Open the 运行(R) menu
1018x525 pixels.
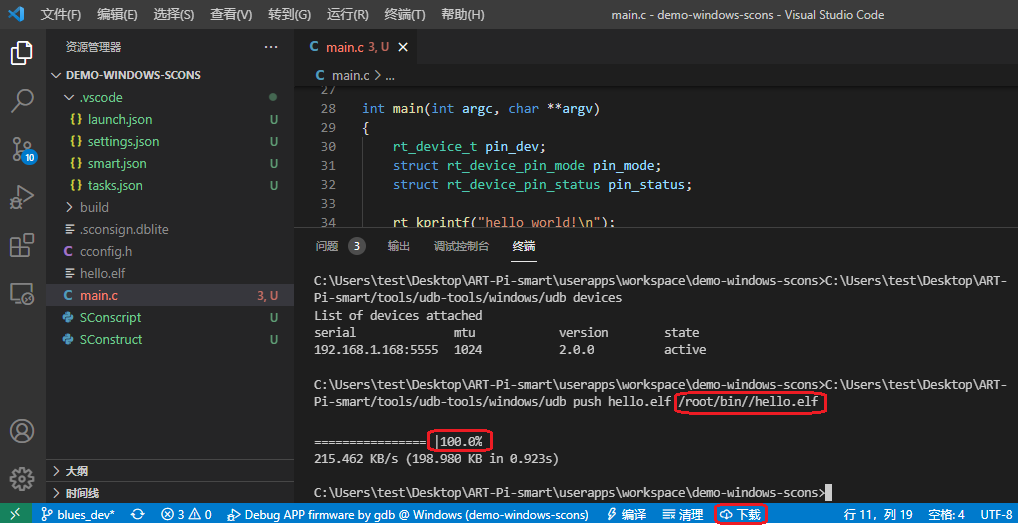pos(347,14)
